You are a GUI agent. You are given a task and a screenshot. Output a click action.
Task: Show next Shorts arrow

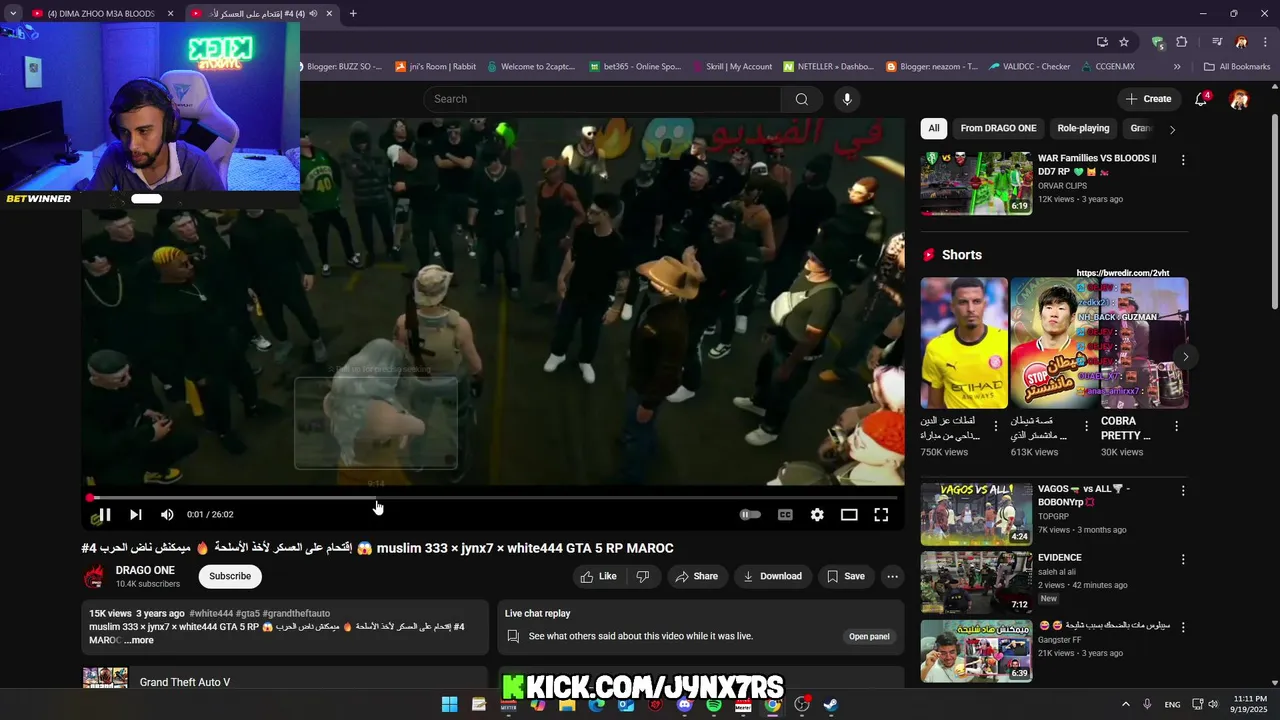(x=1185, y=357)
